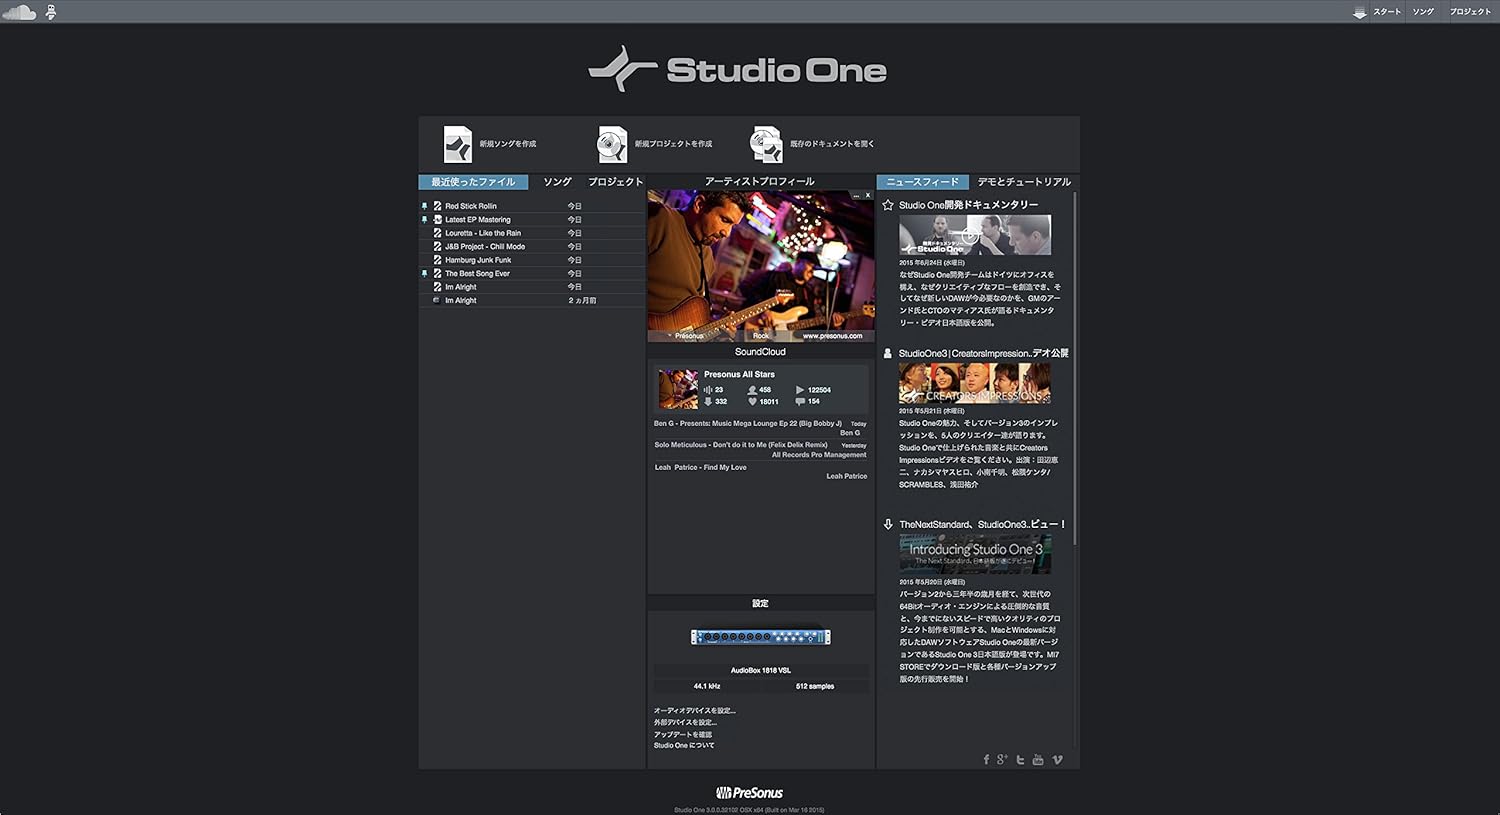Viewport: 1500px width, 815px height.
Task: Open the Google+ social icon
Action: [x=1002, y=760]
